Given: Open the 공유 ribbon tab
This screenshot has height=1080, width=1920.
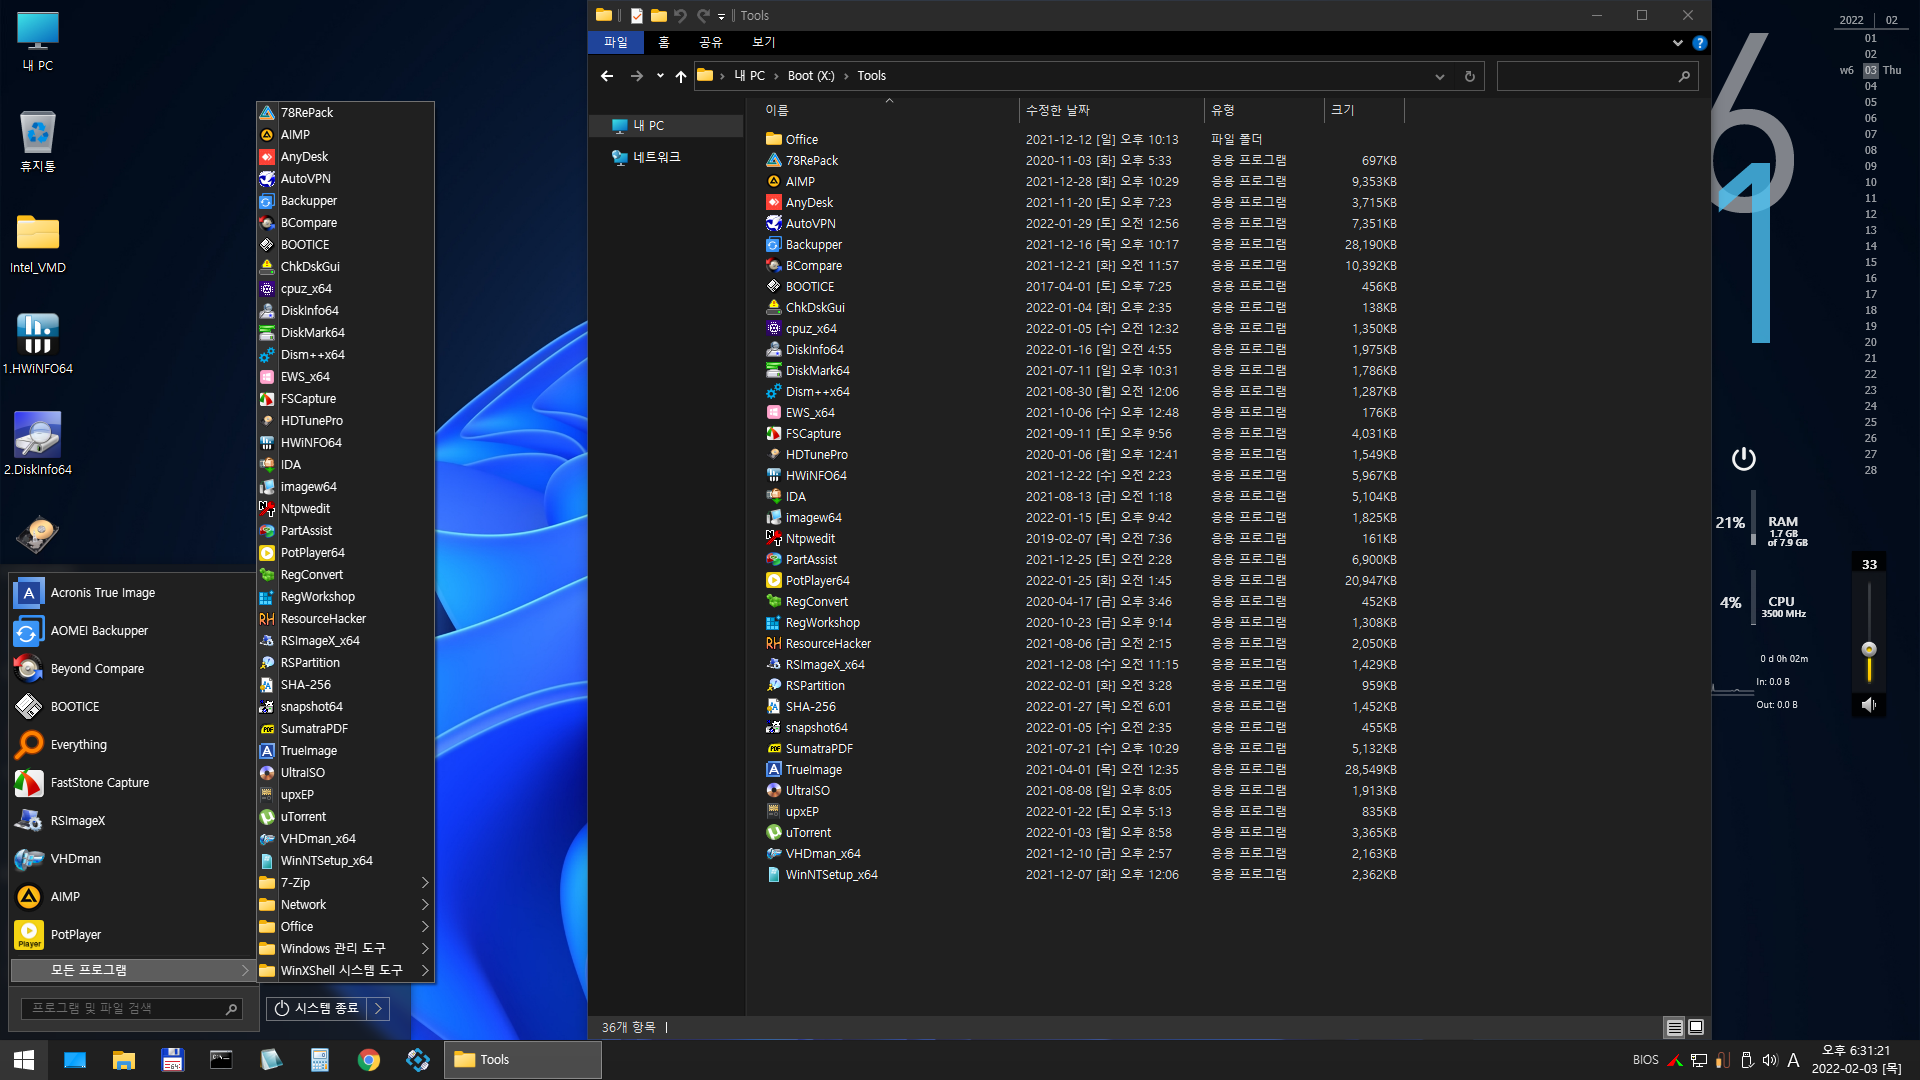Looking at the screenshot, I should [x=710, y=42].
